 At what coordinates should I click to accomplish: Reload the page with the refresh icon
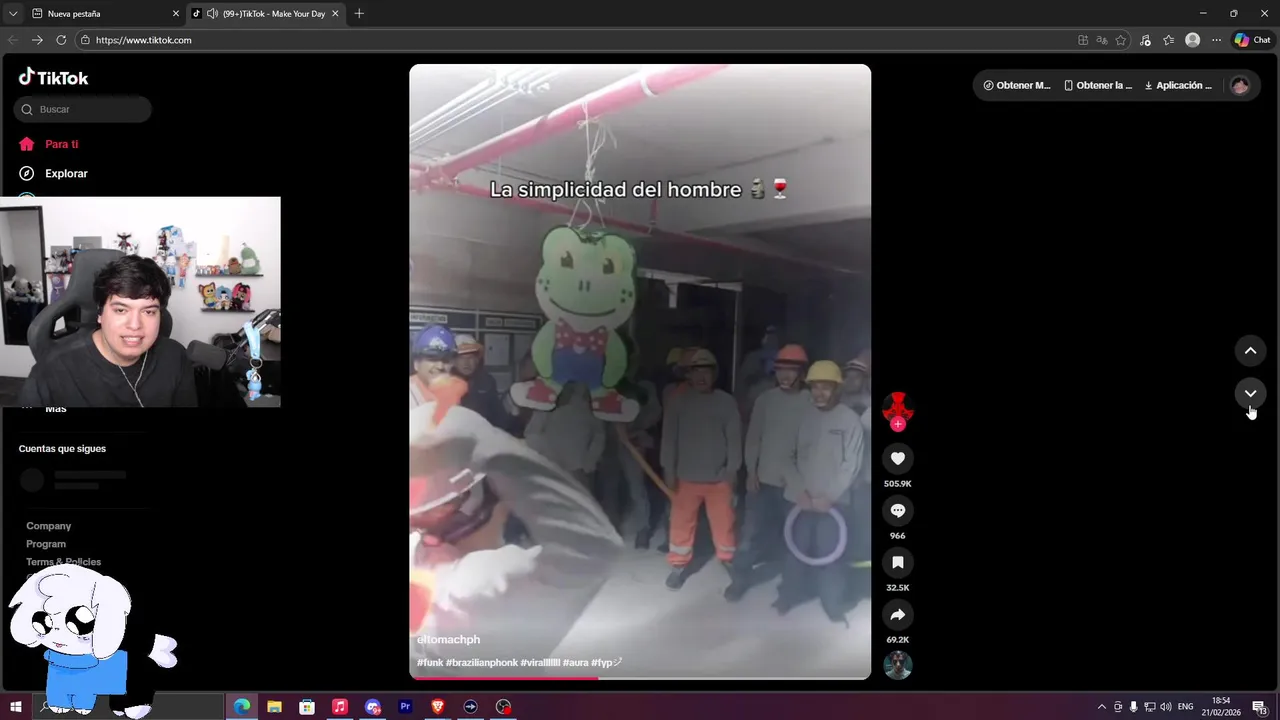click(61, 40)
